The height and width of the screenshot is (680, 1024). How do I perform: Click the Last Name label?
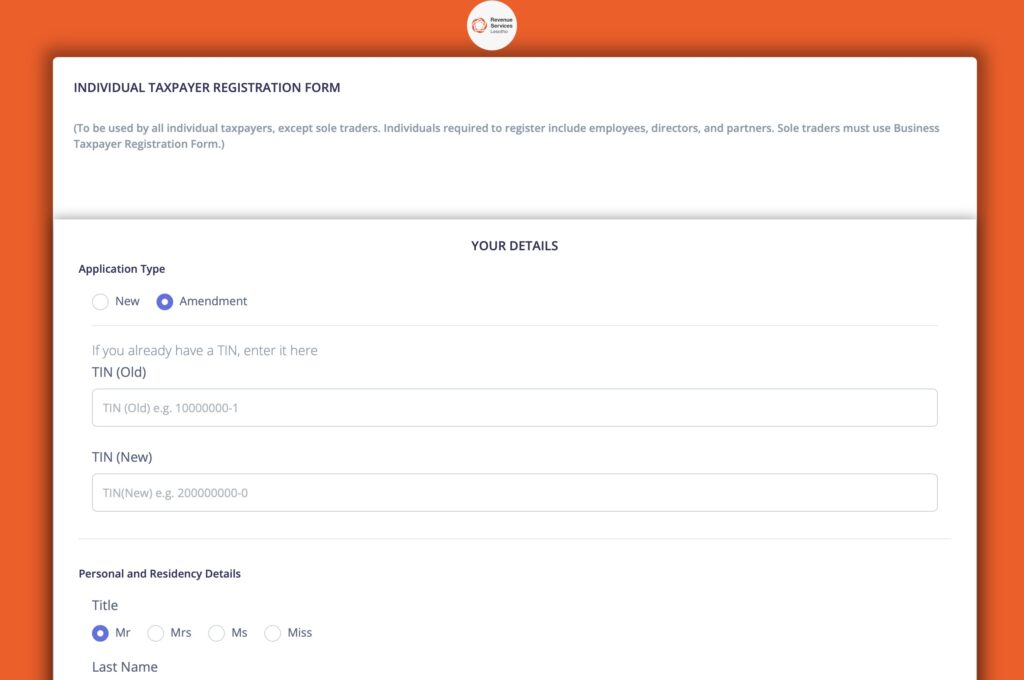(x=125, y=667)
